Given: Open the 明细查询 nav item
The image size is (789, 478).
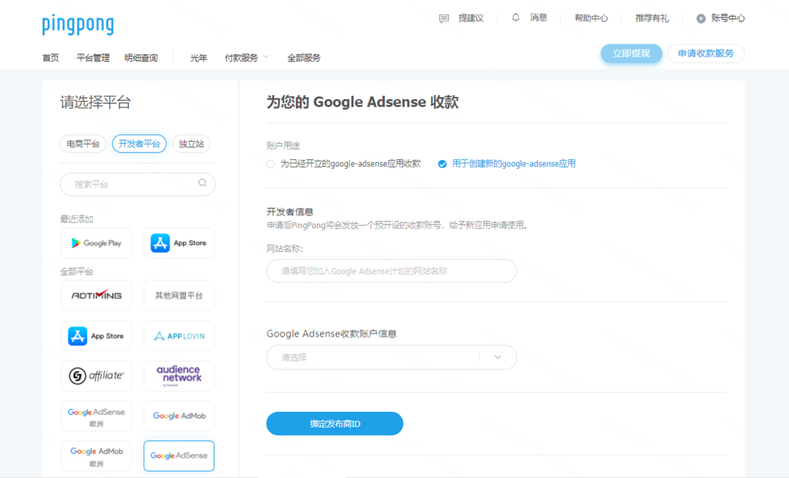Looking at the screenshot, I should click(x=141, y=58).
